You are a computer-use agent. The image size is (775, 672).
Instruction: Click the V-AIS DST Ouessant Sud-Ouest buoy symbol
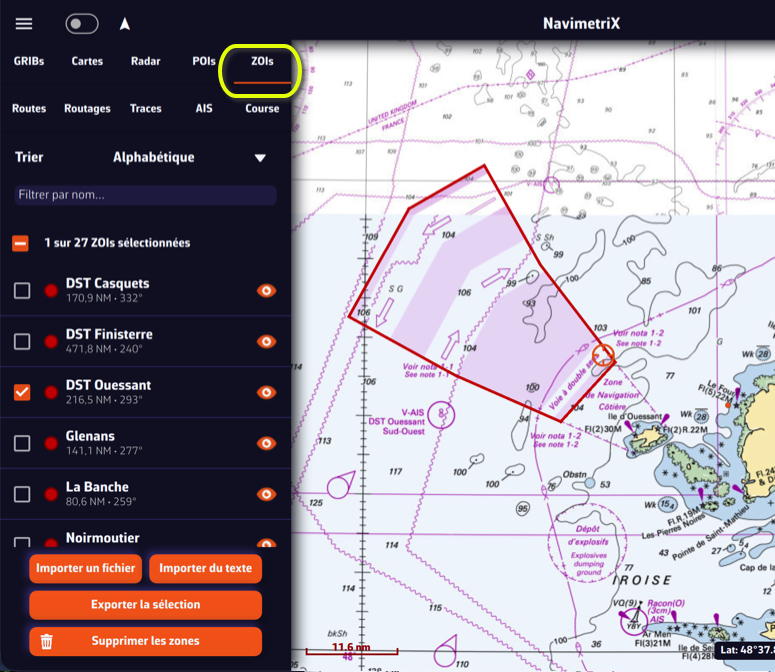point(441,414)
